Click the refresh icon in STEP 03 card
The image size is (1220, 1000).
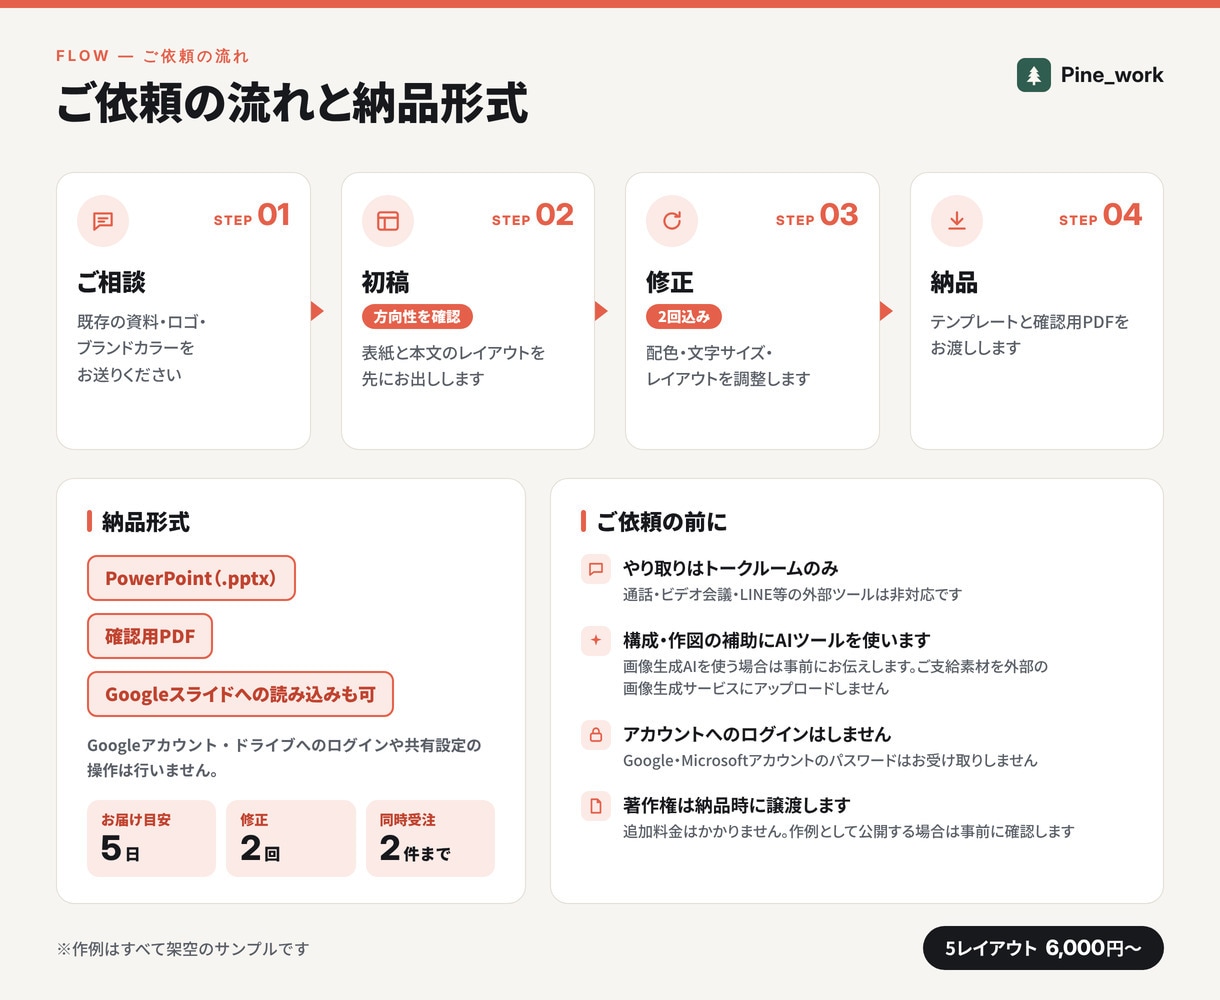[672, 221]
